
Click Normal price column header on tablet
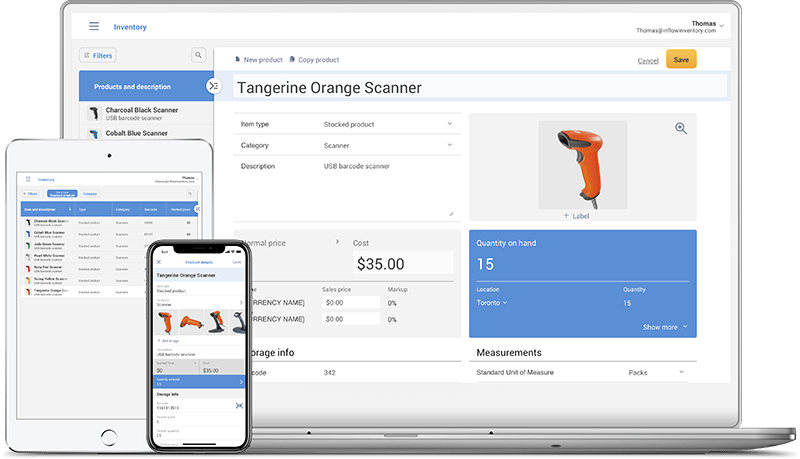(x=181, y=210)
